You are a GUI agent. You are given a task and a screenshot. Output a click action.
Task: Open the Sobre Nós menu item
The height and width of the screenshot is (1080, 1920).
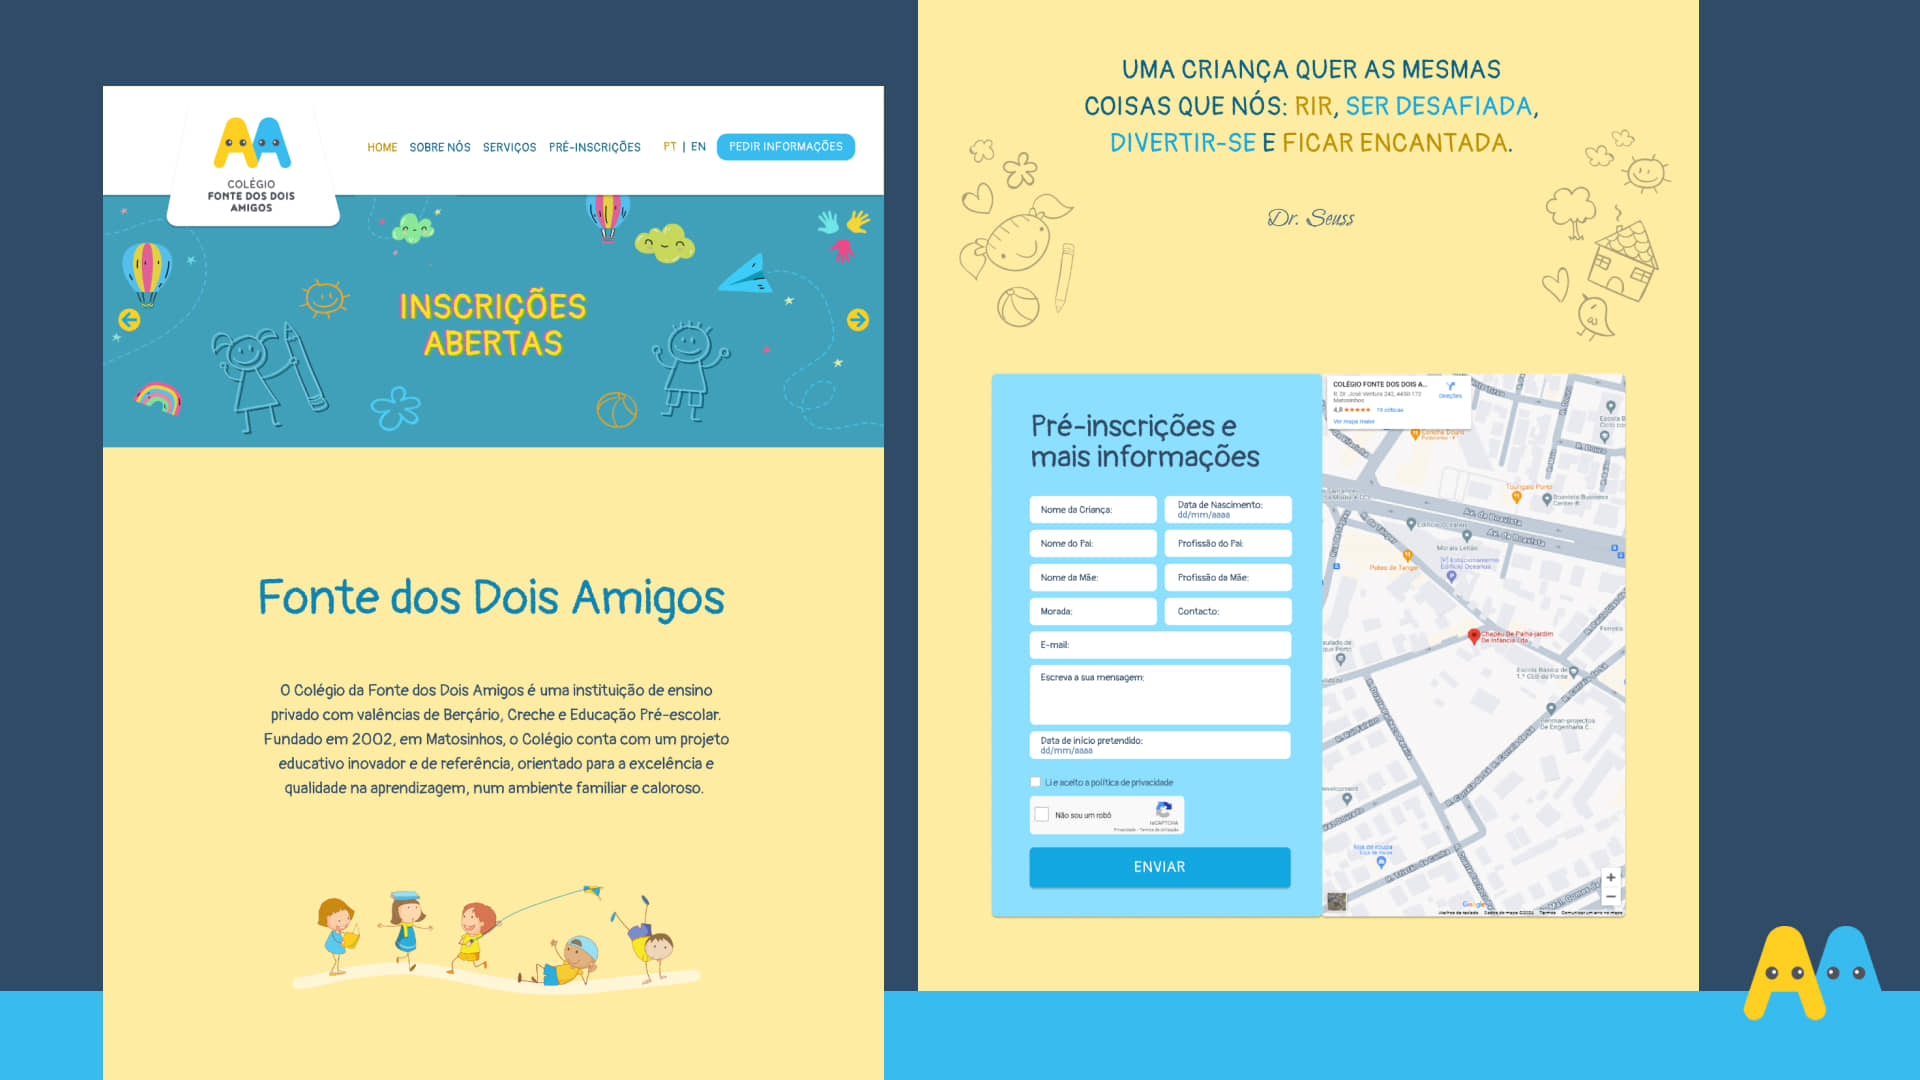point(439,147)
